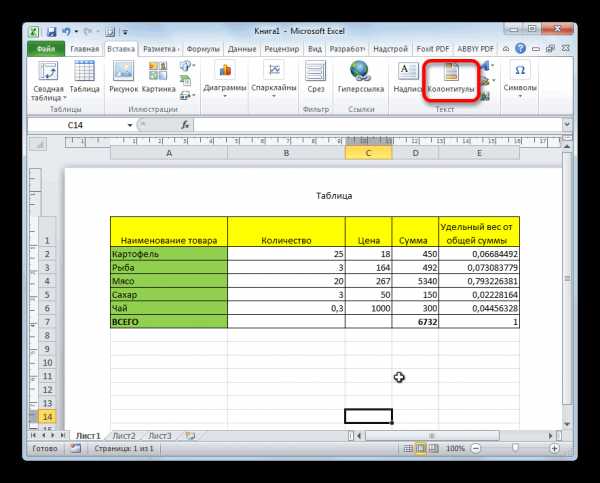
Task: Switch to the Лист2 sheet tab
Action: (124, 436)
